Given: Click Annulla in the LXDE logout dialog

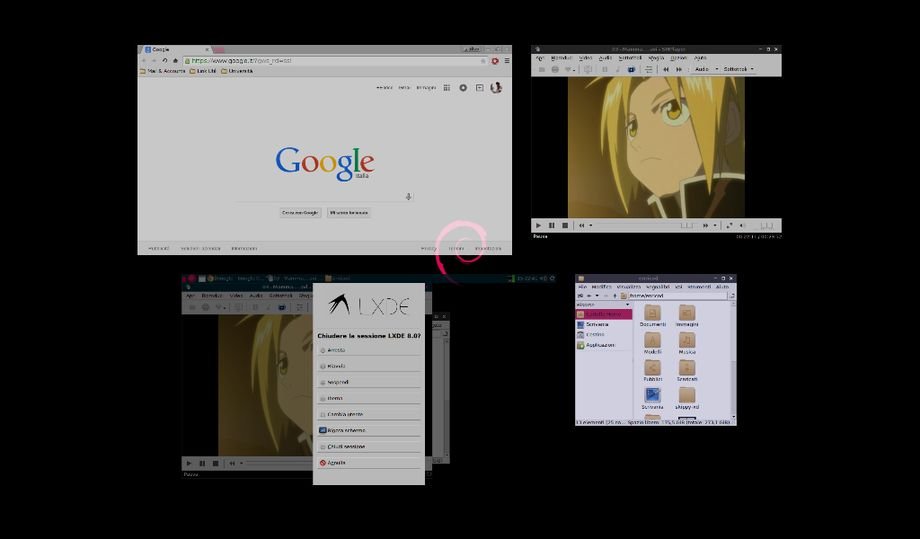Looking at the screenshot, I should pyautogui.click(x=336, y=463).
